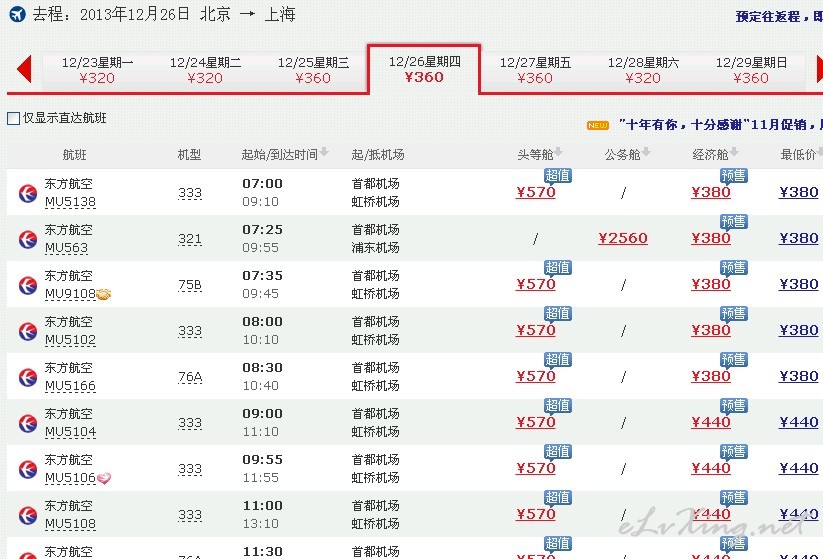The height and width of the screenshot is (559, 823).
Task: Click the next dates red right arrow
Action: tap(819, 69)
